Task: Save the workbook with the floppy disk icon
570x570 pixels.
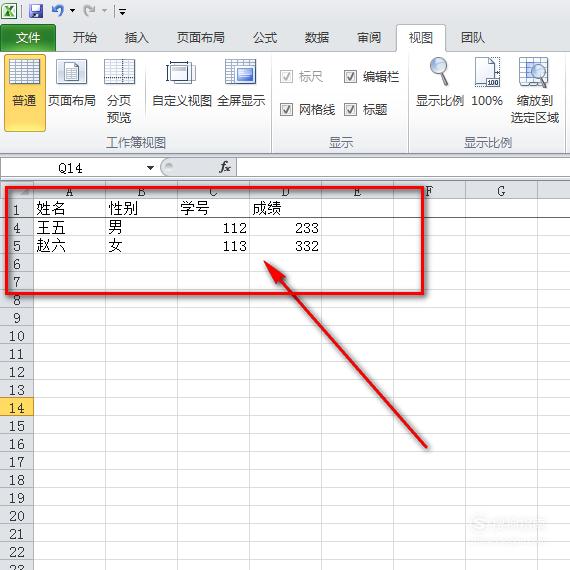Action: pos(36,11)
